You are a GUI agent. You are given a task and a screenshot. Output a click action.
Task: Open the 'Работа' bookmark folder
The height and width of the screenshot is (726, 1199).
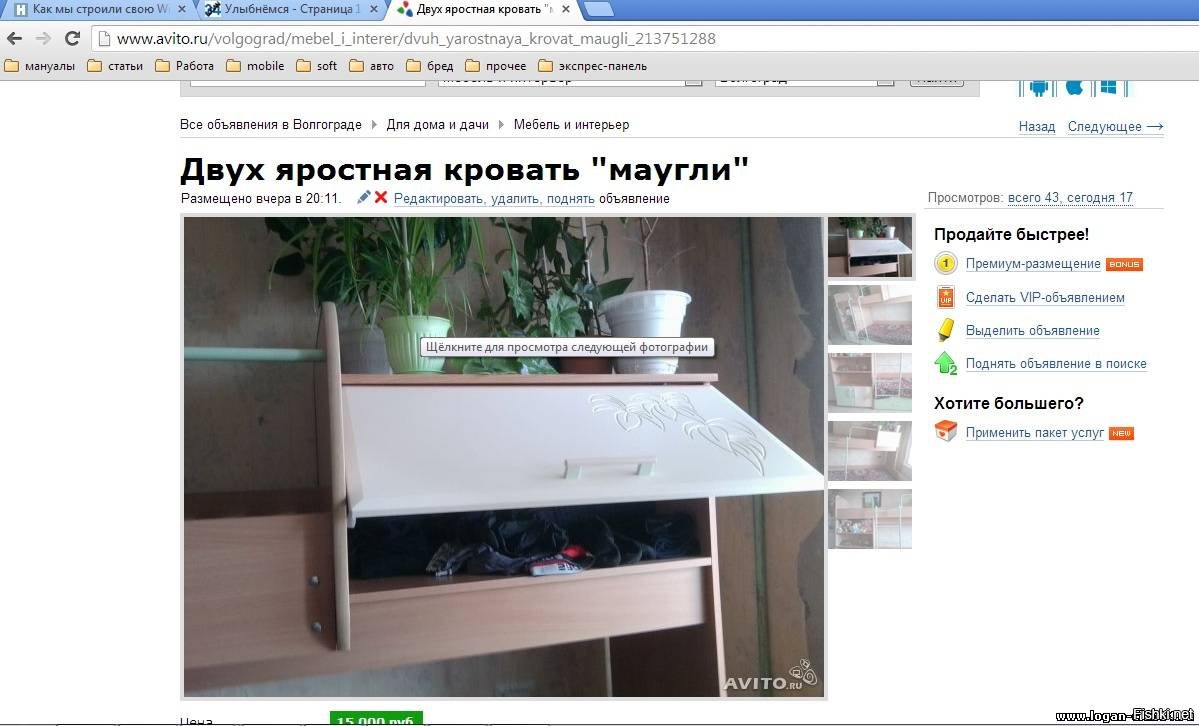[184, 66]
